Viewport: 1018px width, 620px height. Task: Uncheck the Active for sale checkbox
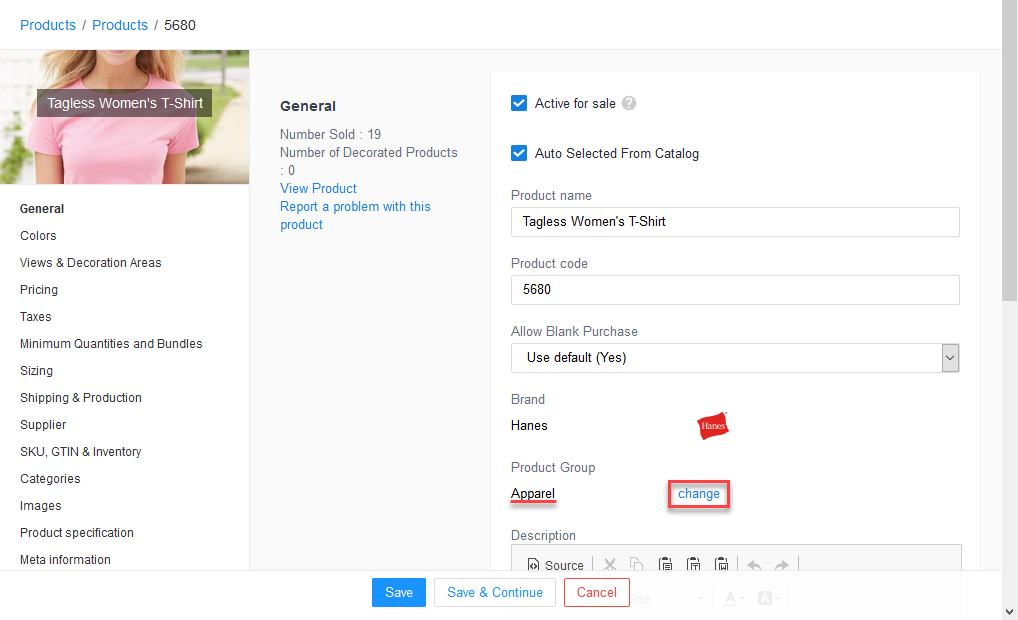(519, 102)
